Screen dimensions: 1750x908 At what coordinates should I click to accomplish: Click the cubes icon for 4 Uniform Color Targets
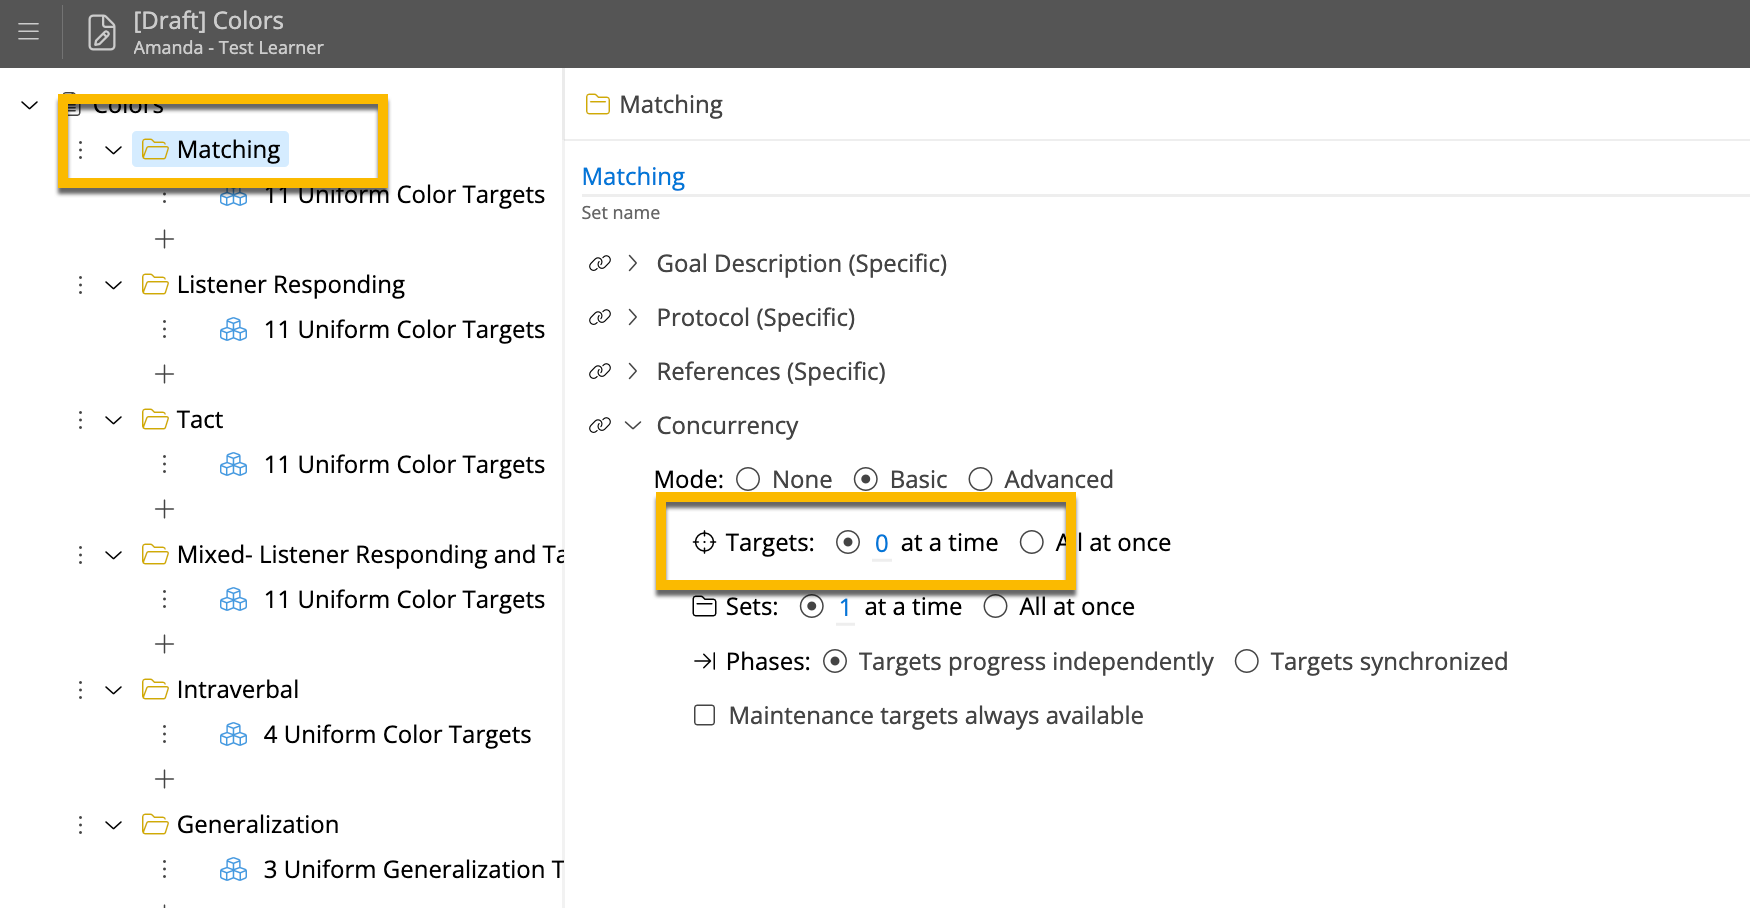234,735
